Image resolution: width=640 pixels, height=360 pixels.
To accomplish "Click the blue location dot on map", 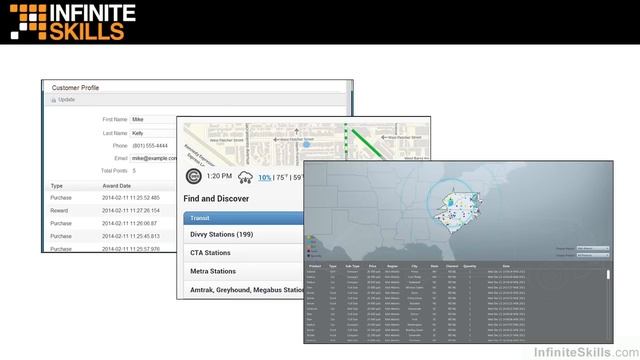I will click(307, 144).
